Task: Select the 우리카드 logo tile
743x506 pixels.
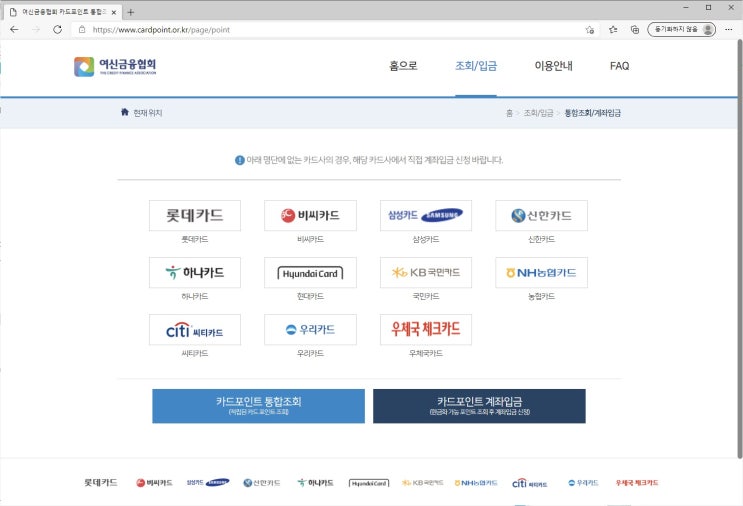Action: pyautogui.click(x=310, y=329)
